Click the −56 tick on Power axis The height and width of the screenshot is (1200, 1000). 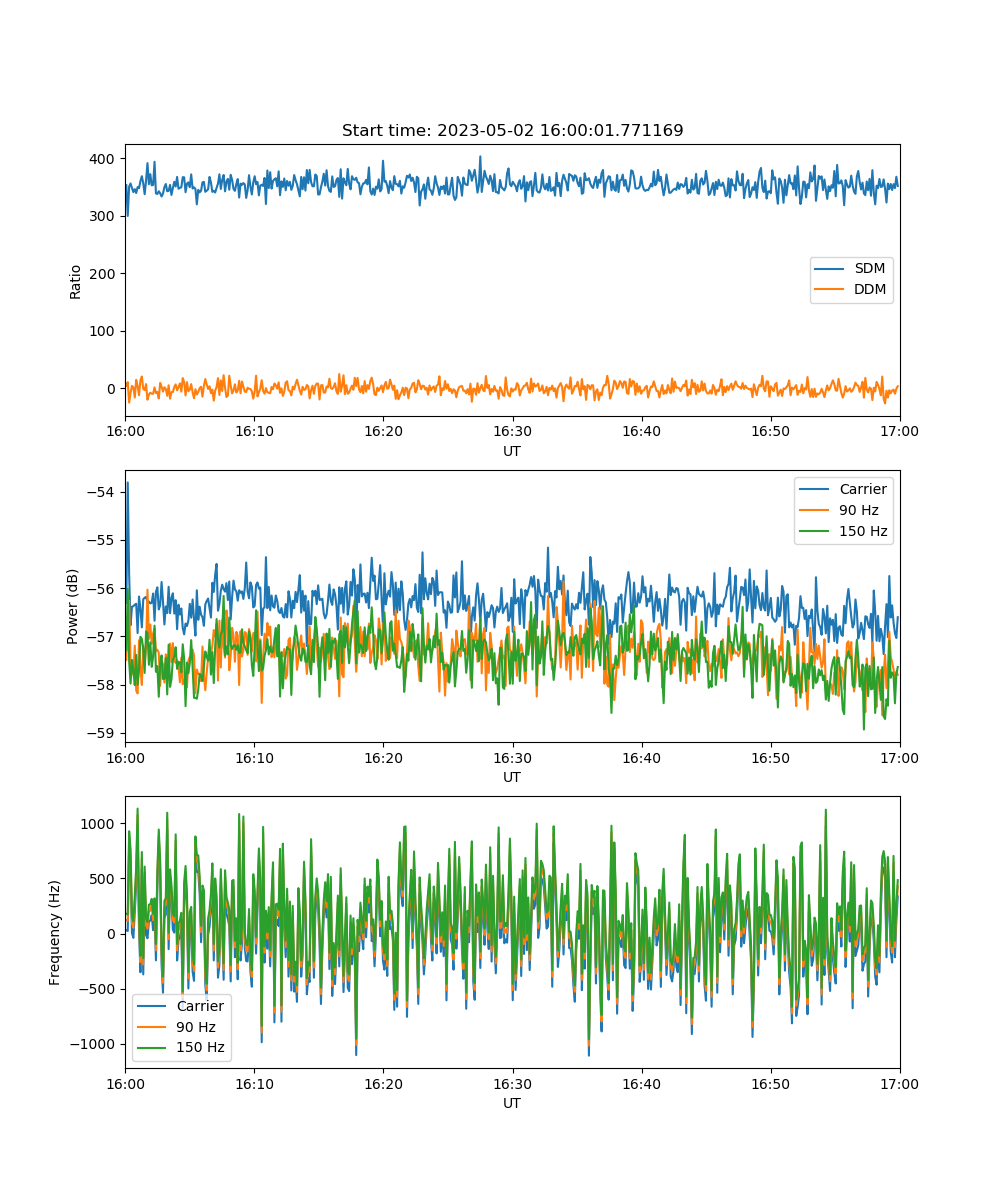102,588
